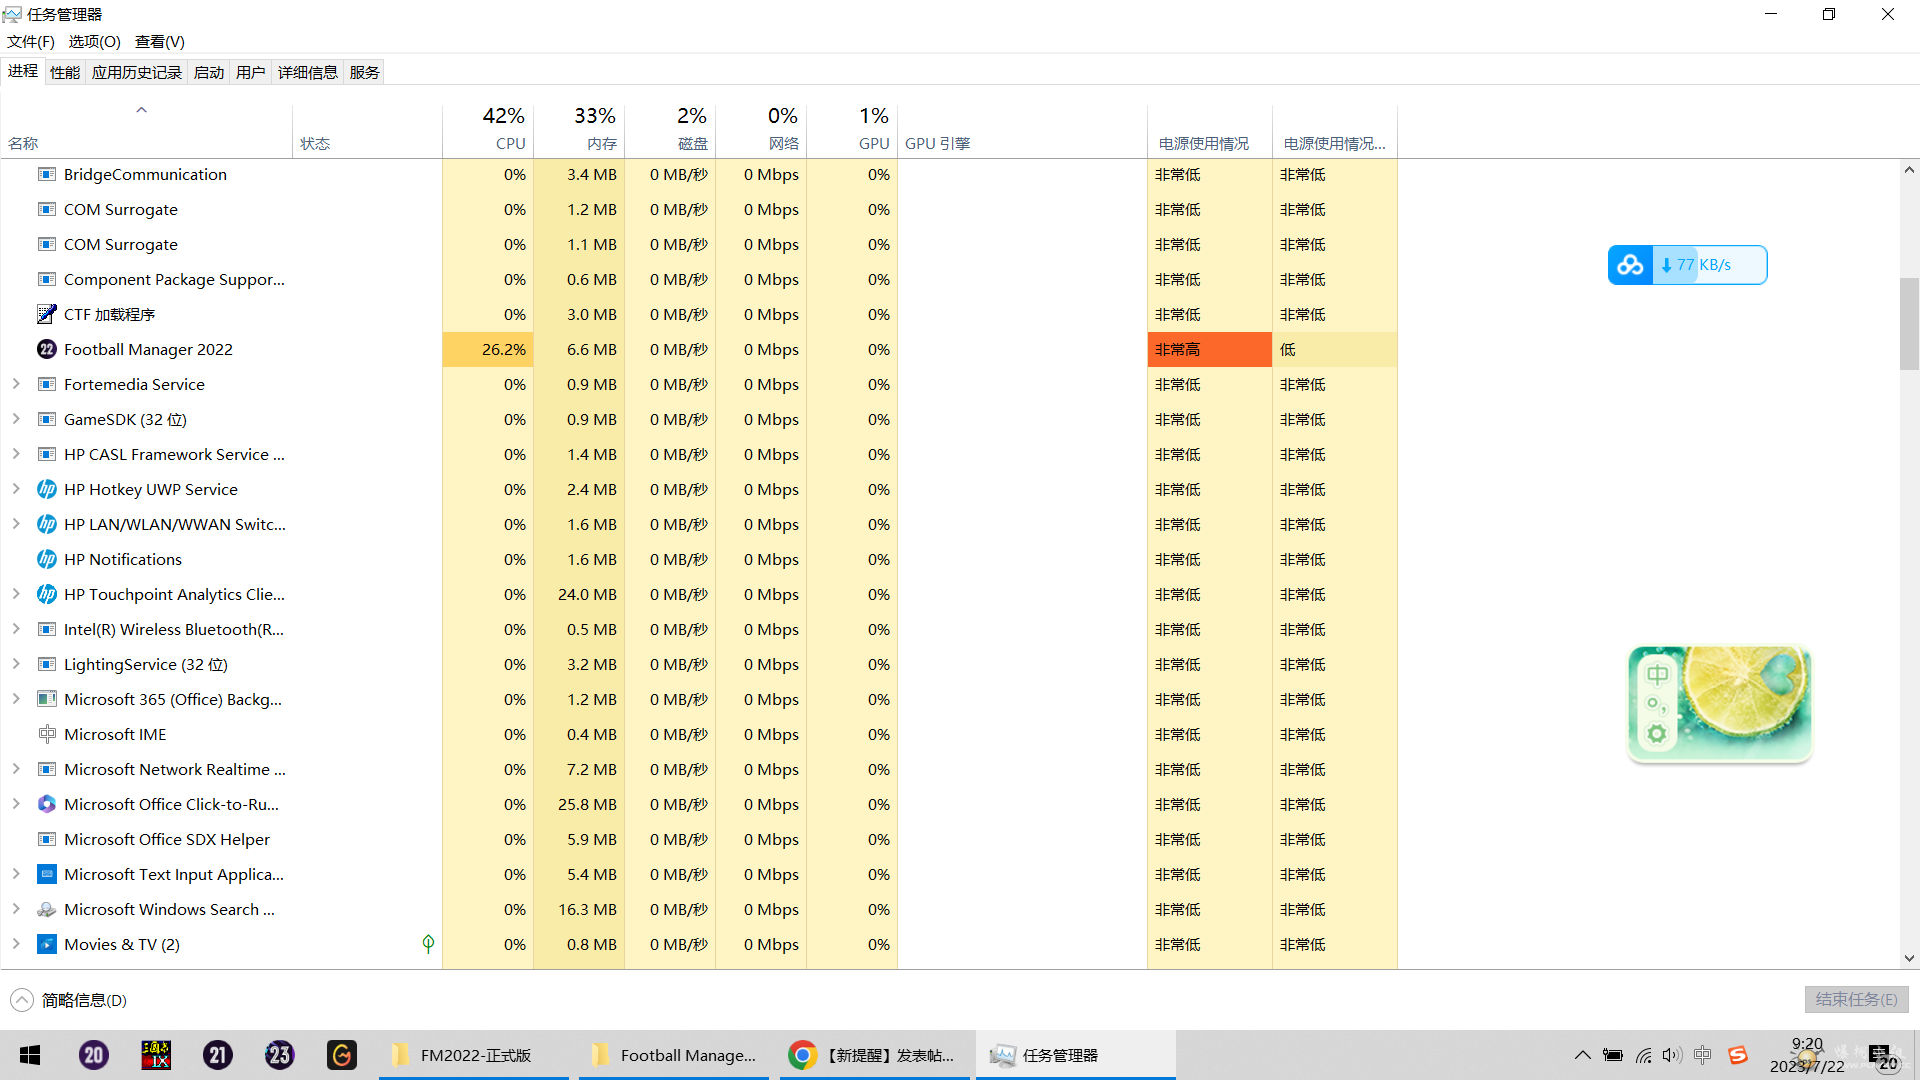Open the FM 23 taskbar icon
Screen dimensions: 1920x1080
[280, 1055]
